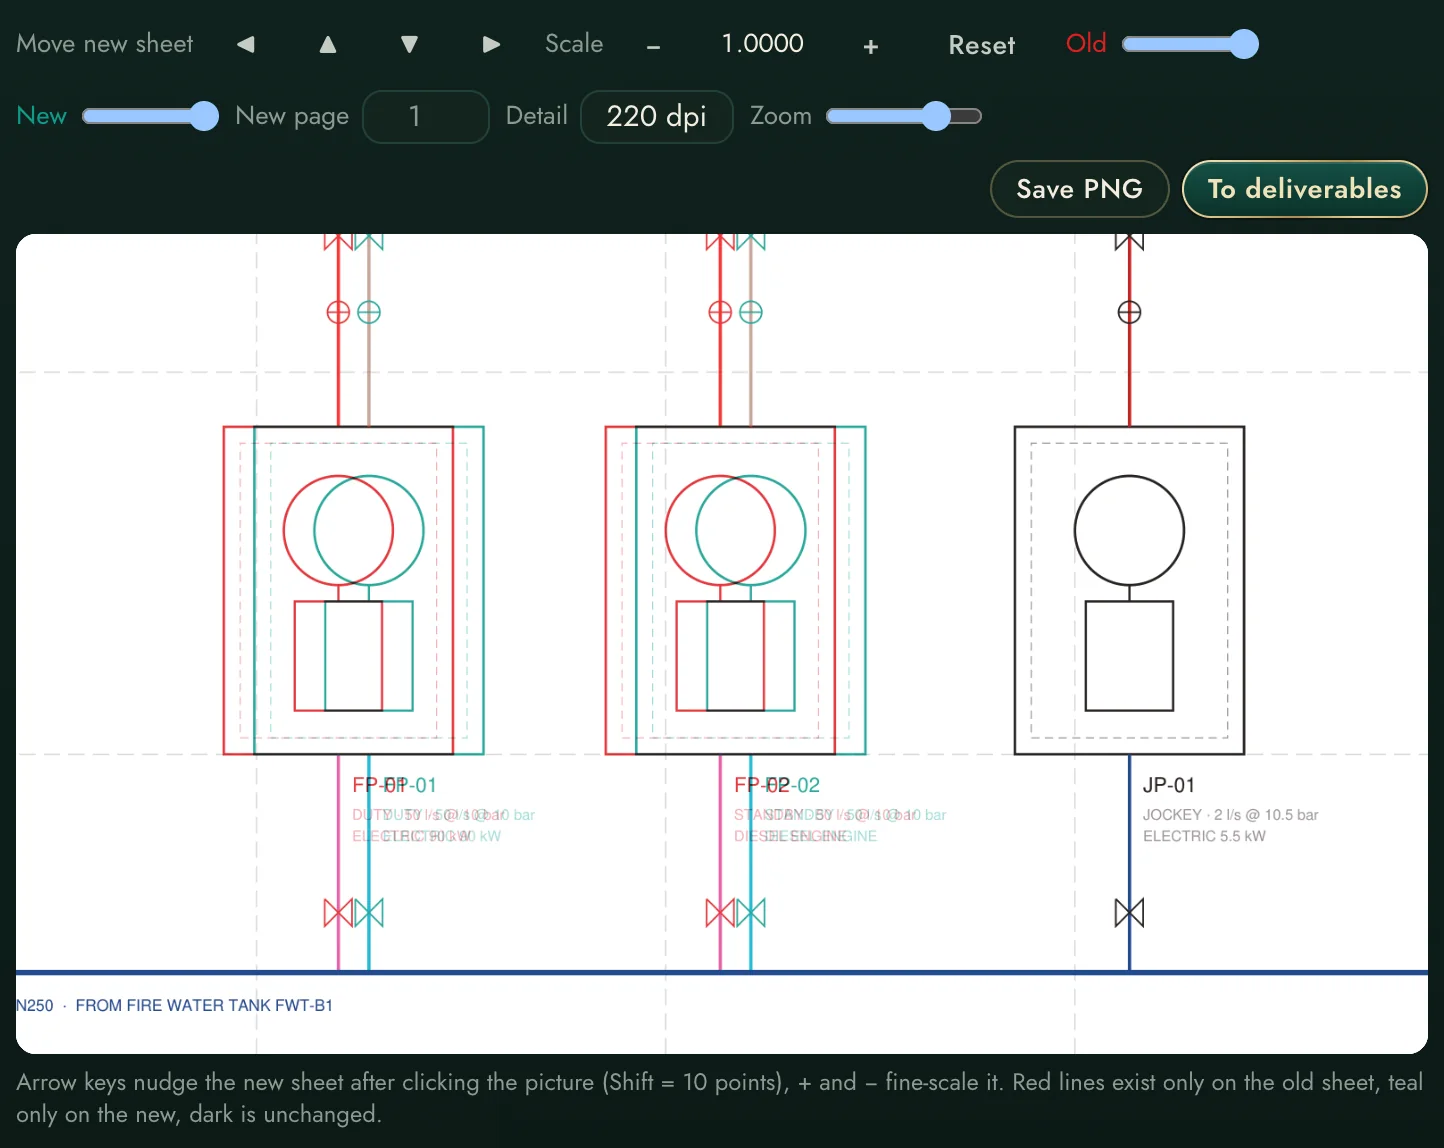Adjust the Old sheet opacity slider
The width and height of the screenshot is (1444, 1148).
(x=1190, y=44)
